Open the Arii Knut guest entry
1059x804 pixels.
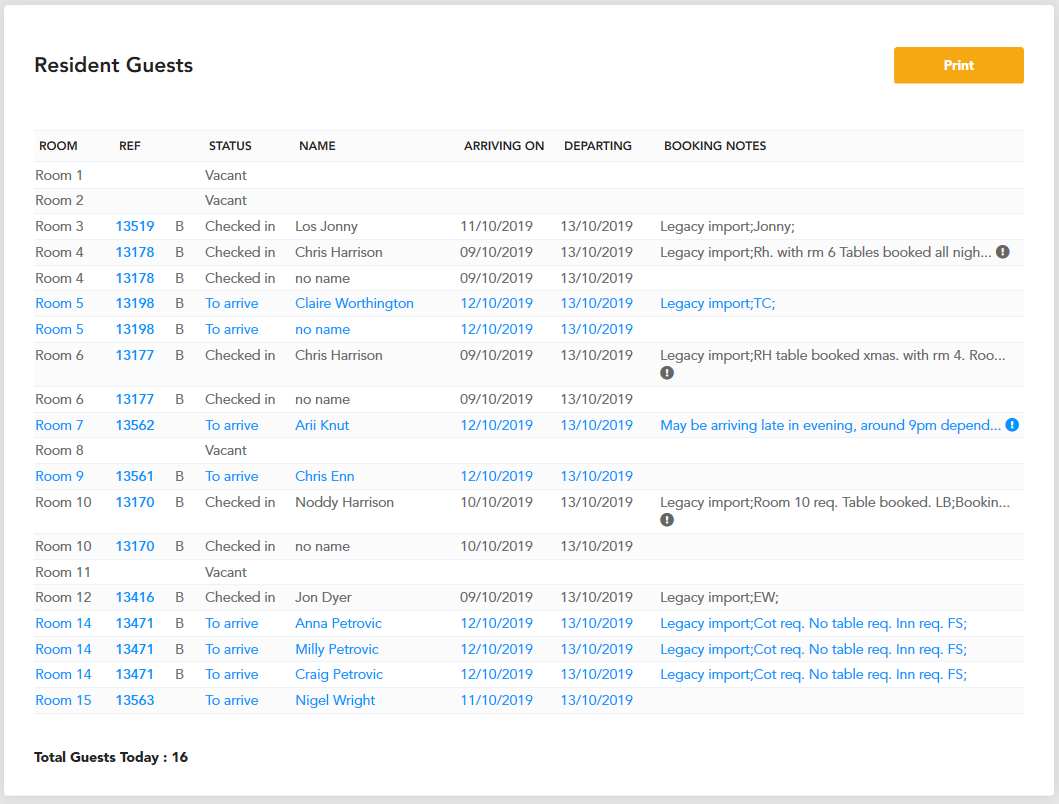[321, 426]
